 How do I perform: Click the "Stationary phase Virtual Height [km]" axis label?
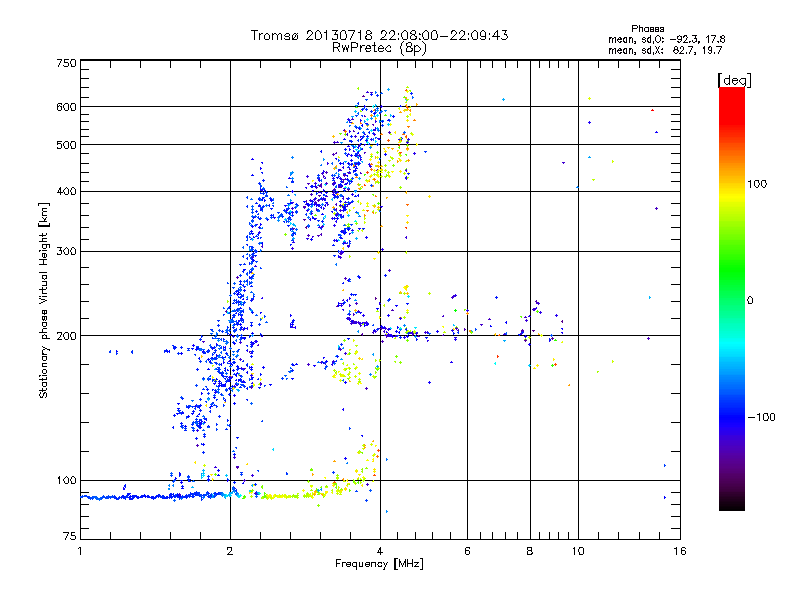pos(44,300)
